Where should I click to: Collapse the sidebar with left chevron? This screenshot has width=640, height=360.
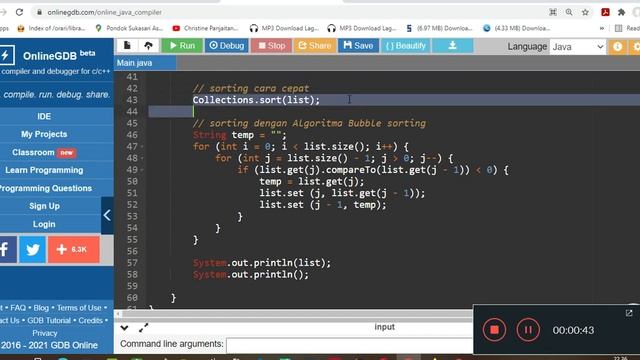click(107, 215)
